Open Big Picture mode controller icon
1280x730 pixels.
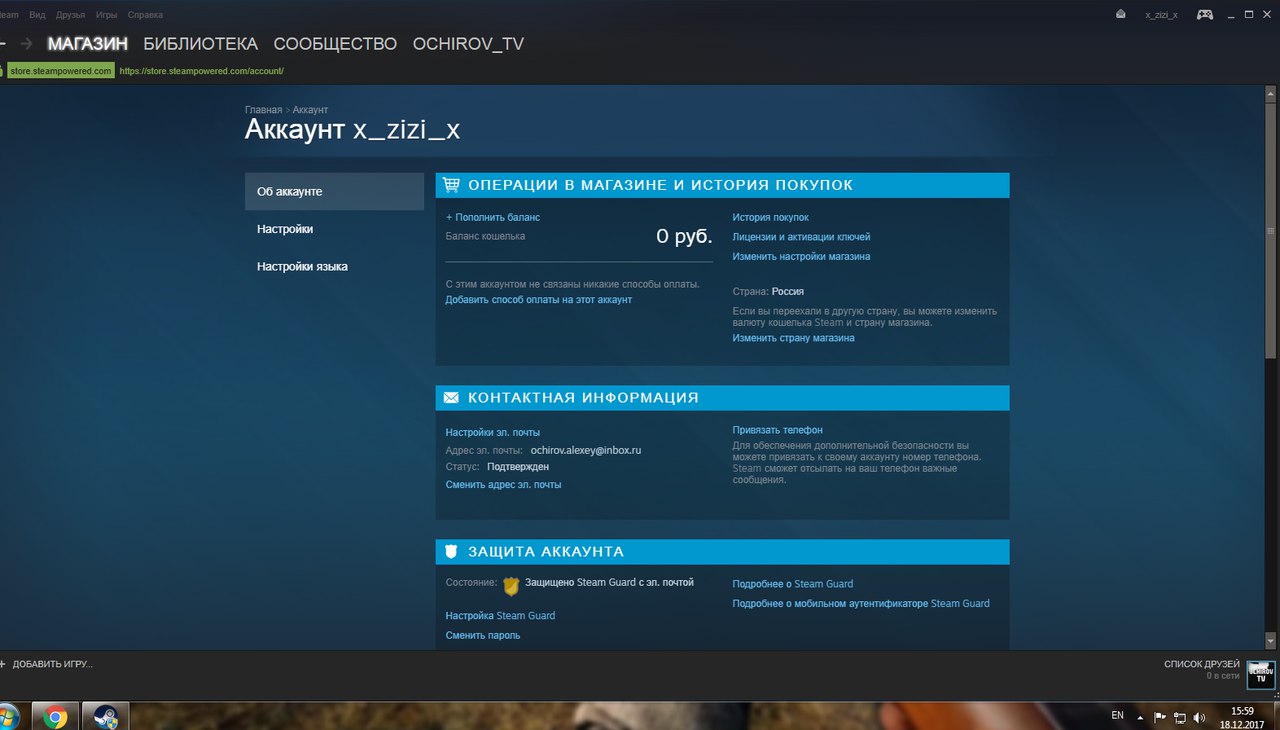pos(1205,15)
